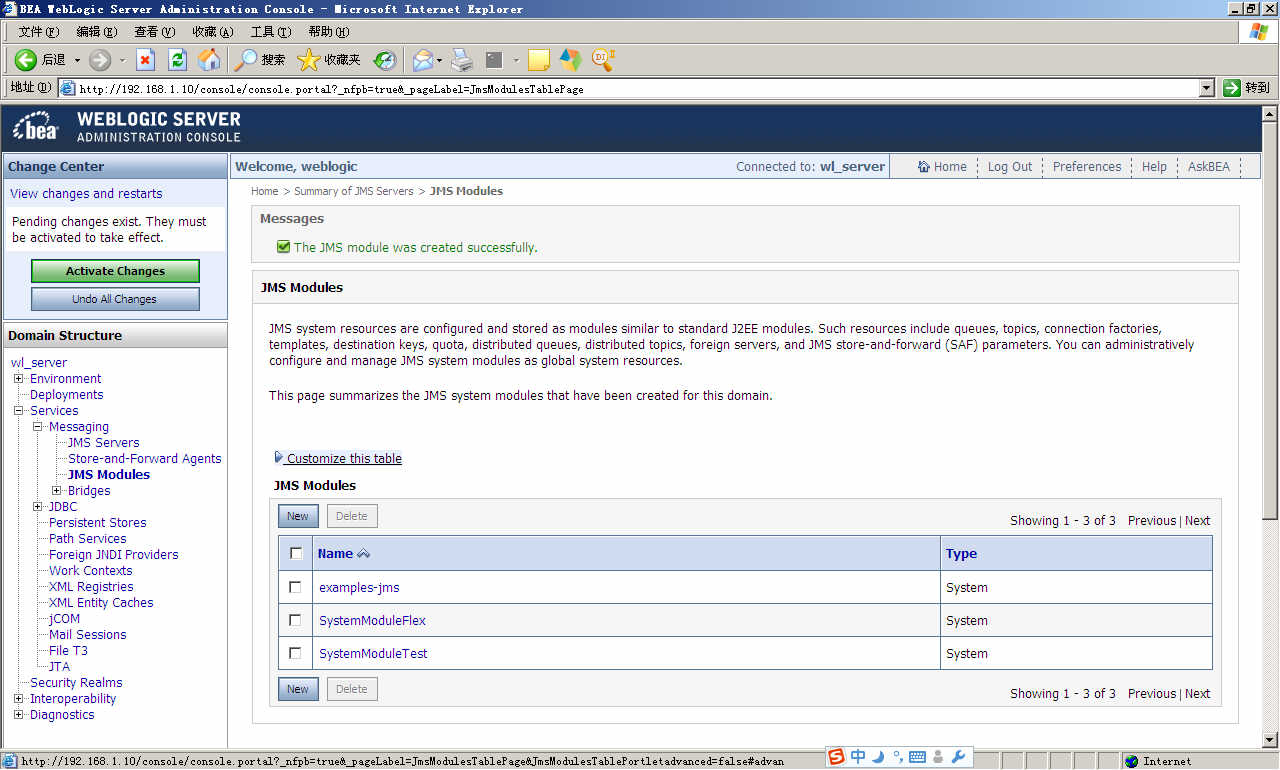Toggle the Chinese (中) input mode icon

point(858,757)
